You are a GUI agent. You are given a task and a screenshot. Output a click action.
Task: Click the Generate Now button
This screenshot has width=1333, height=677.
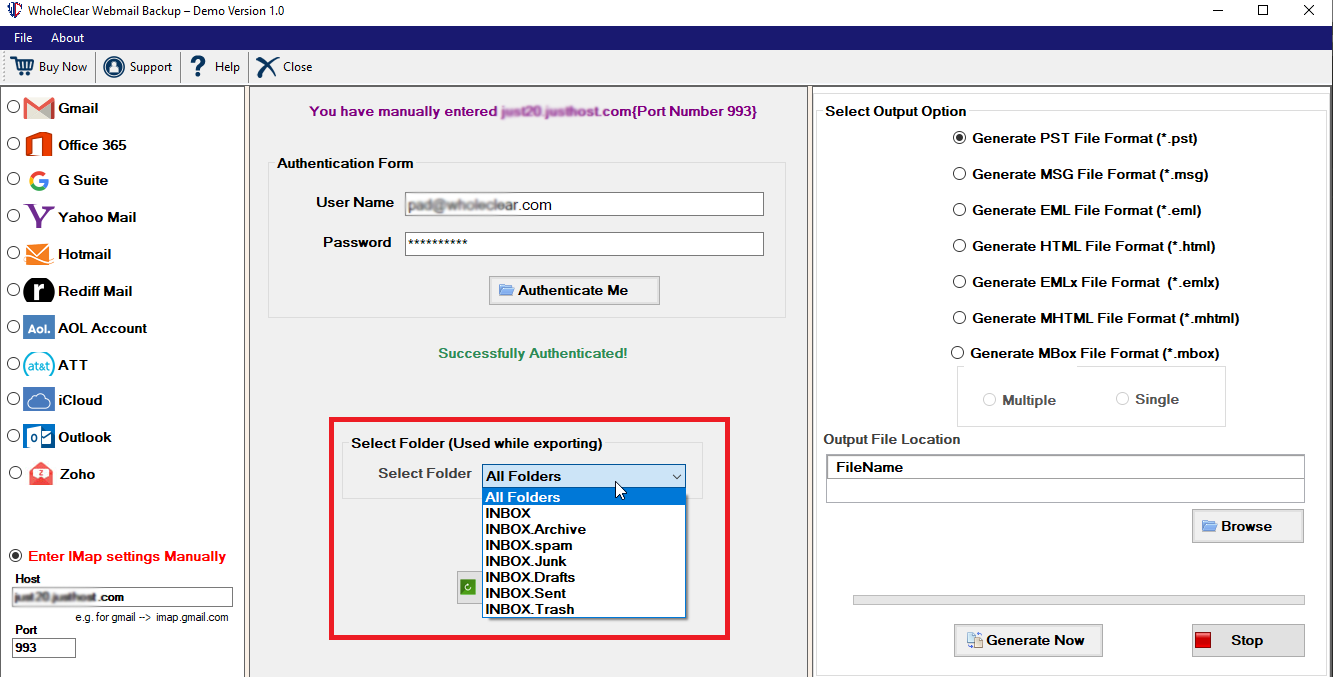click(x=1028, y=640)
